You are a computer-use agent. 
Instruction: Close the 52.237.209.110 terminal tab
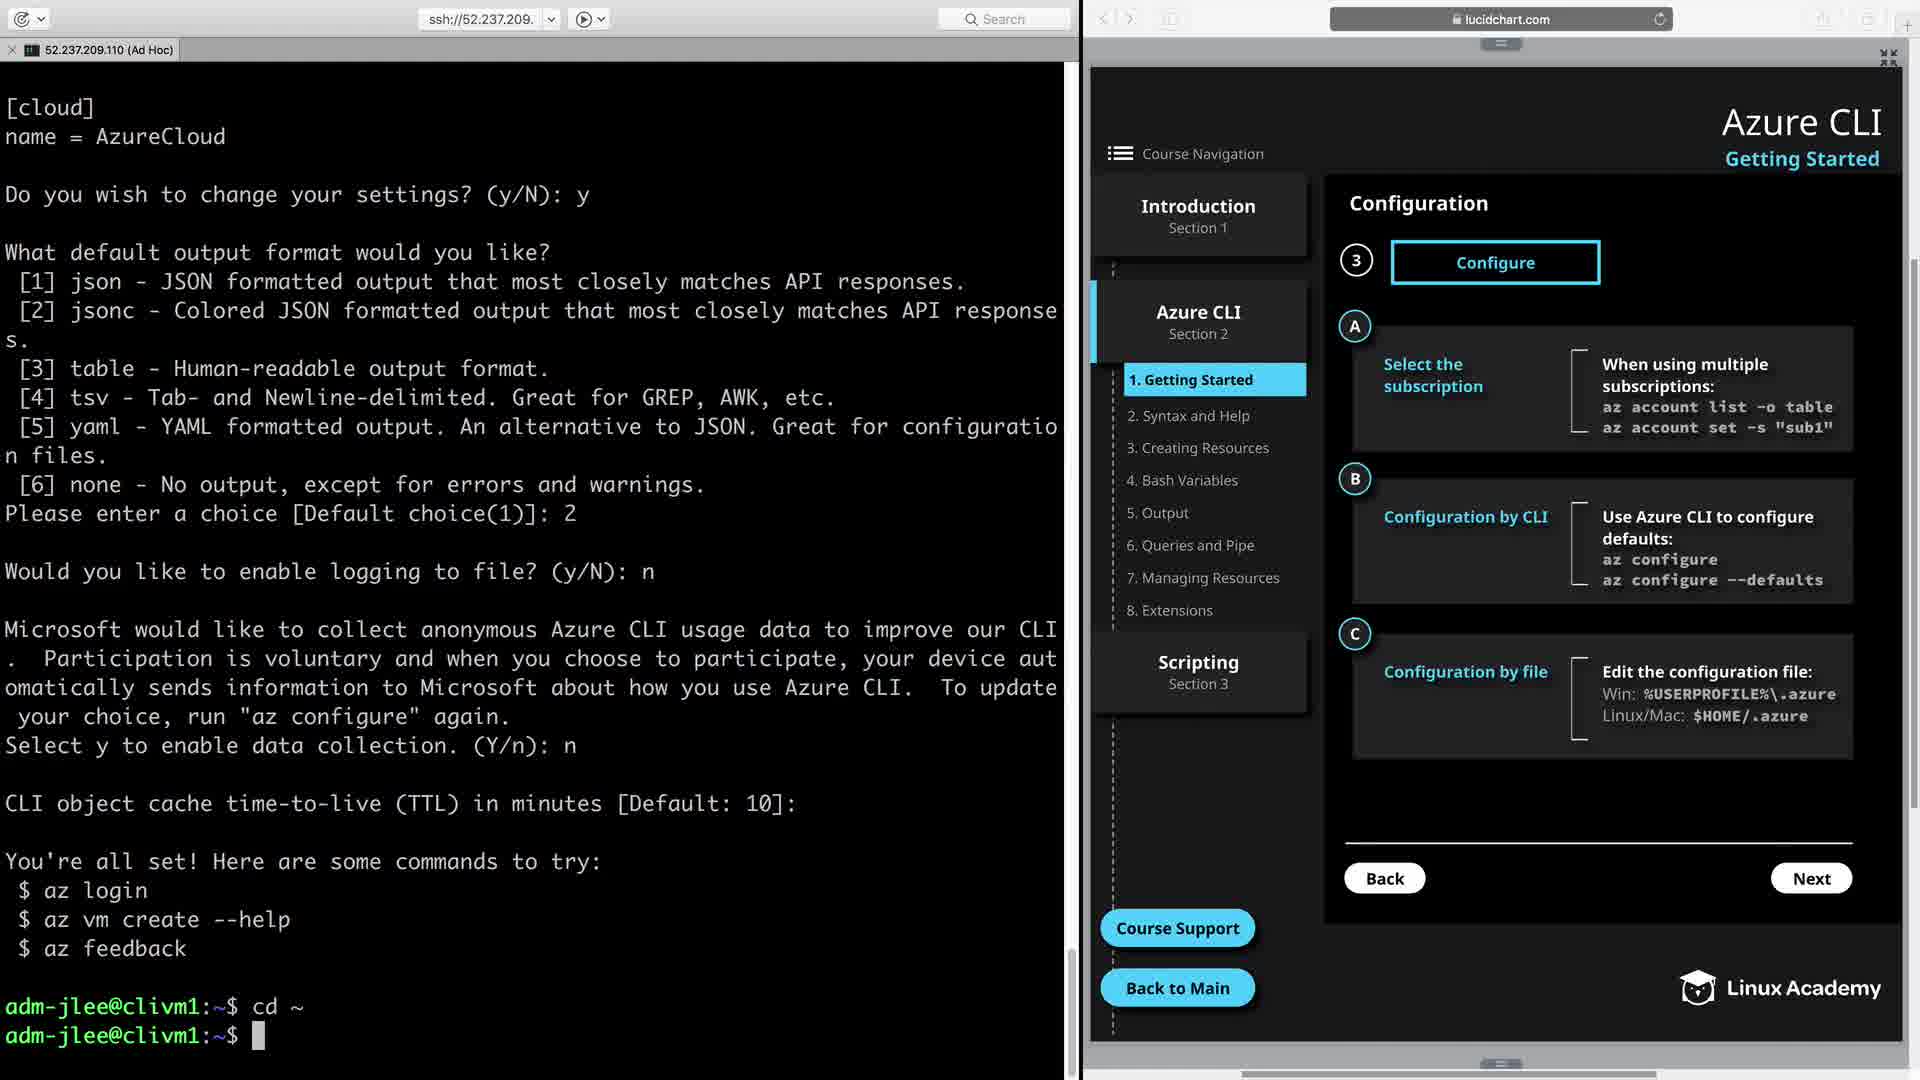[12, 50]
